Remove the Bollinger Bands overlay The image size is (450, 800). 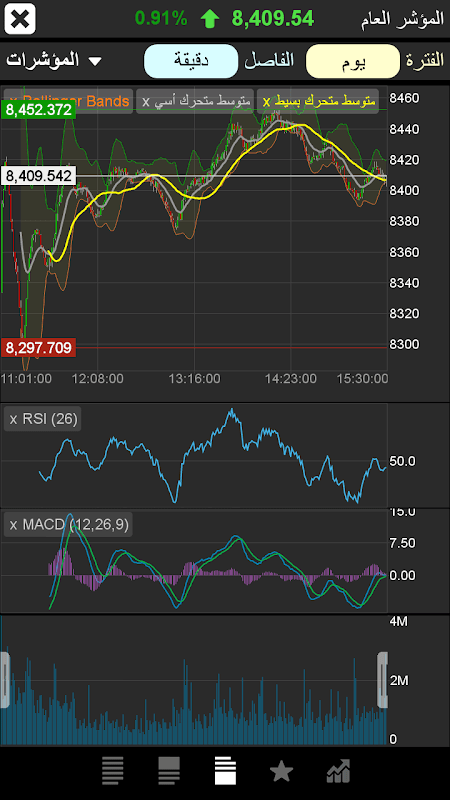[x=12, y=101]
